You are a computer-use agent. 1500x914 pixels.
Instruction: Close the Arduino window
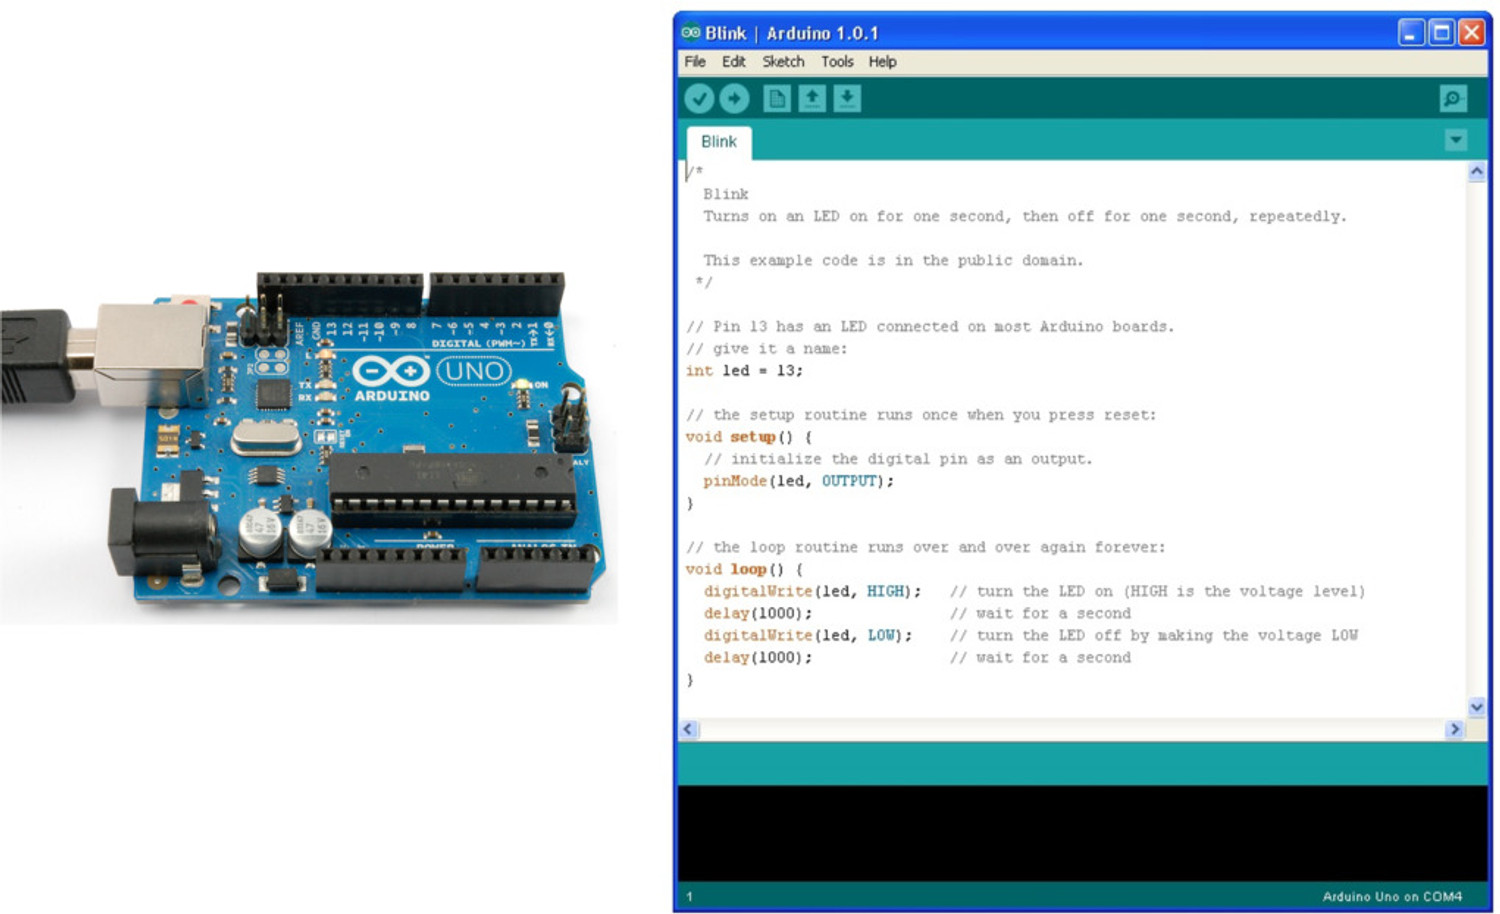coord(1472,32)
